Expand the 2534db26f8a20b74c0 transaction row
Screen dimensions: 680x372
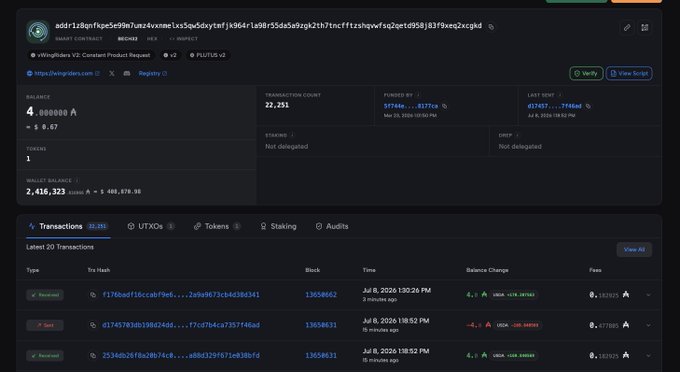[x=648, y=356]
